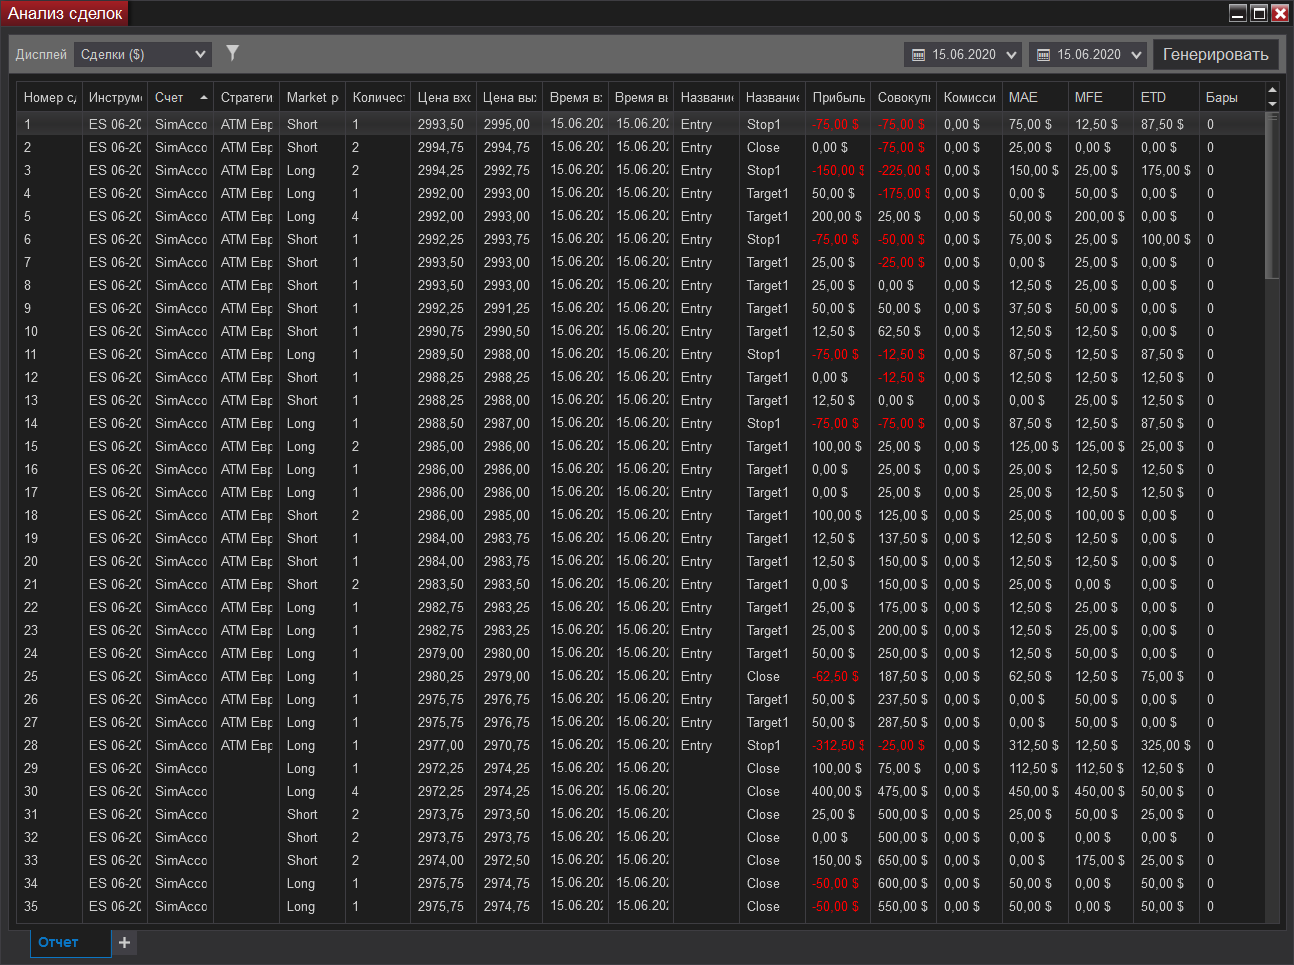Click the Market p column header
This screenshot has height=965, width=1294.
pos(313,97)
